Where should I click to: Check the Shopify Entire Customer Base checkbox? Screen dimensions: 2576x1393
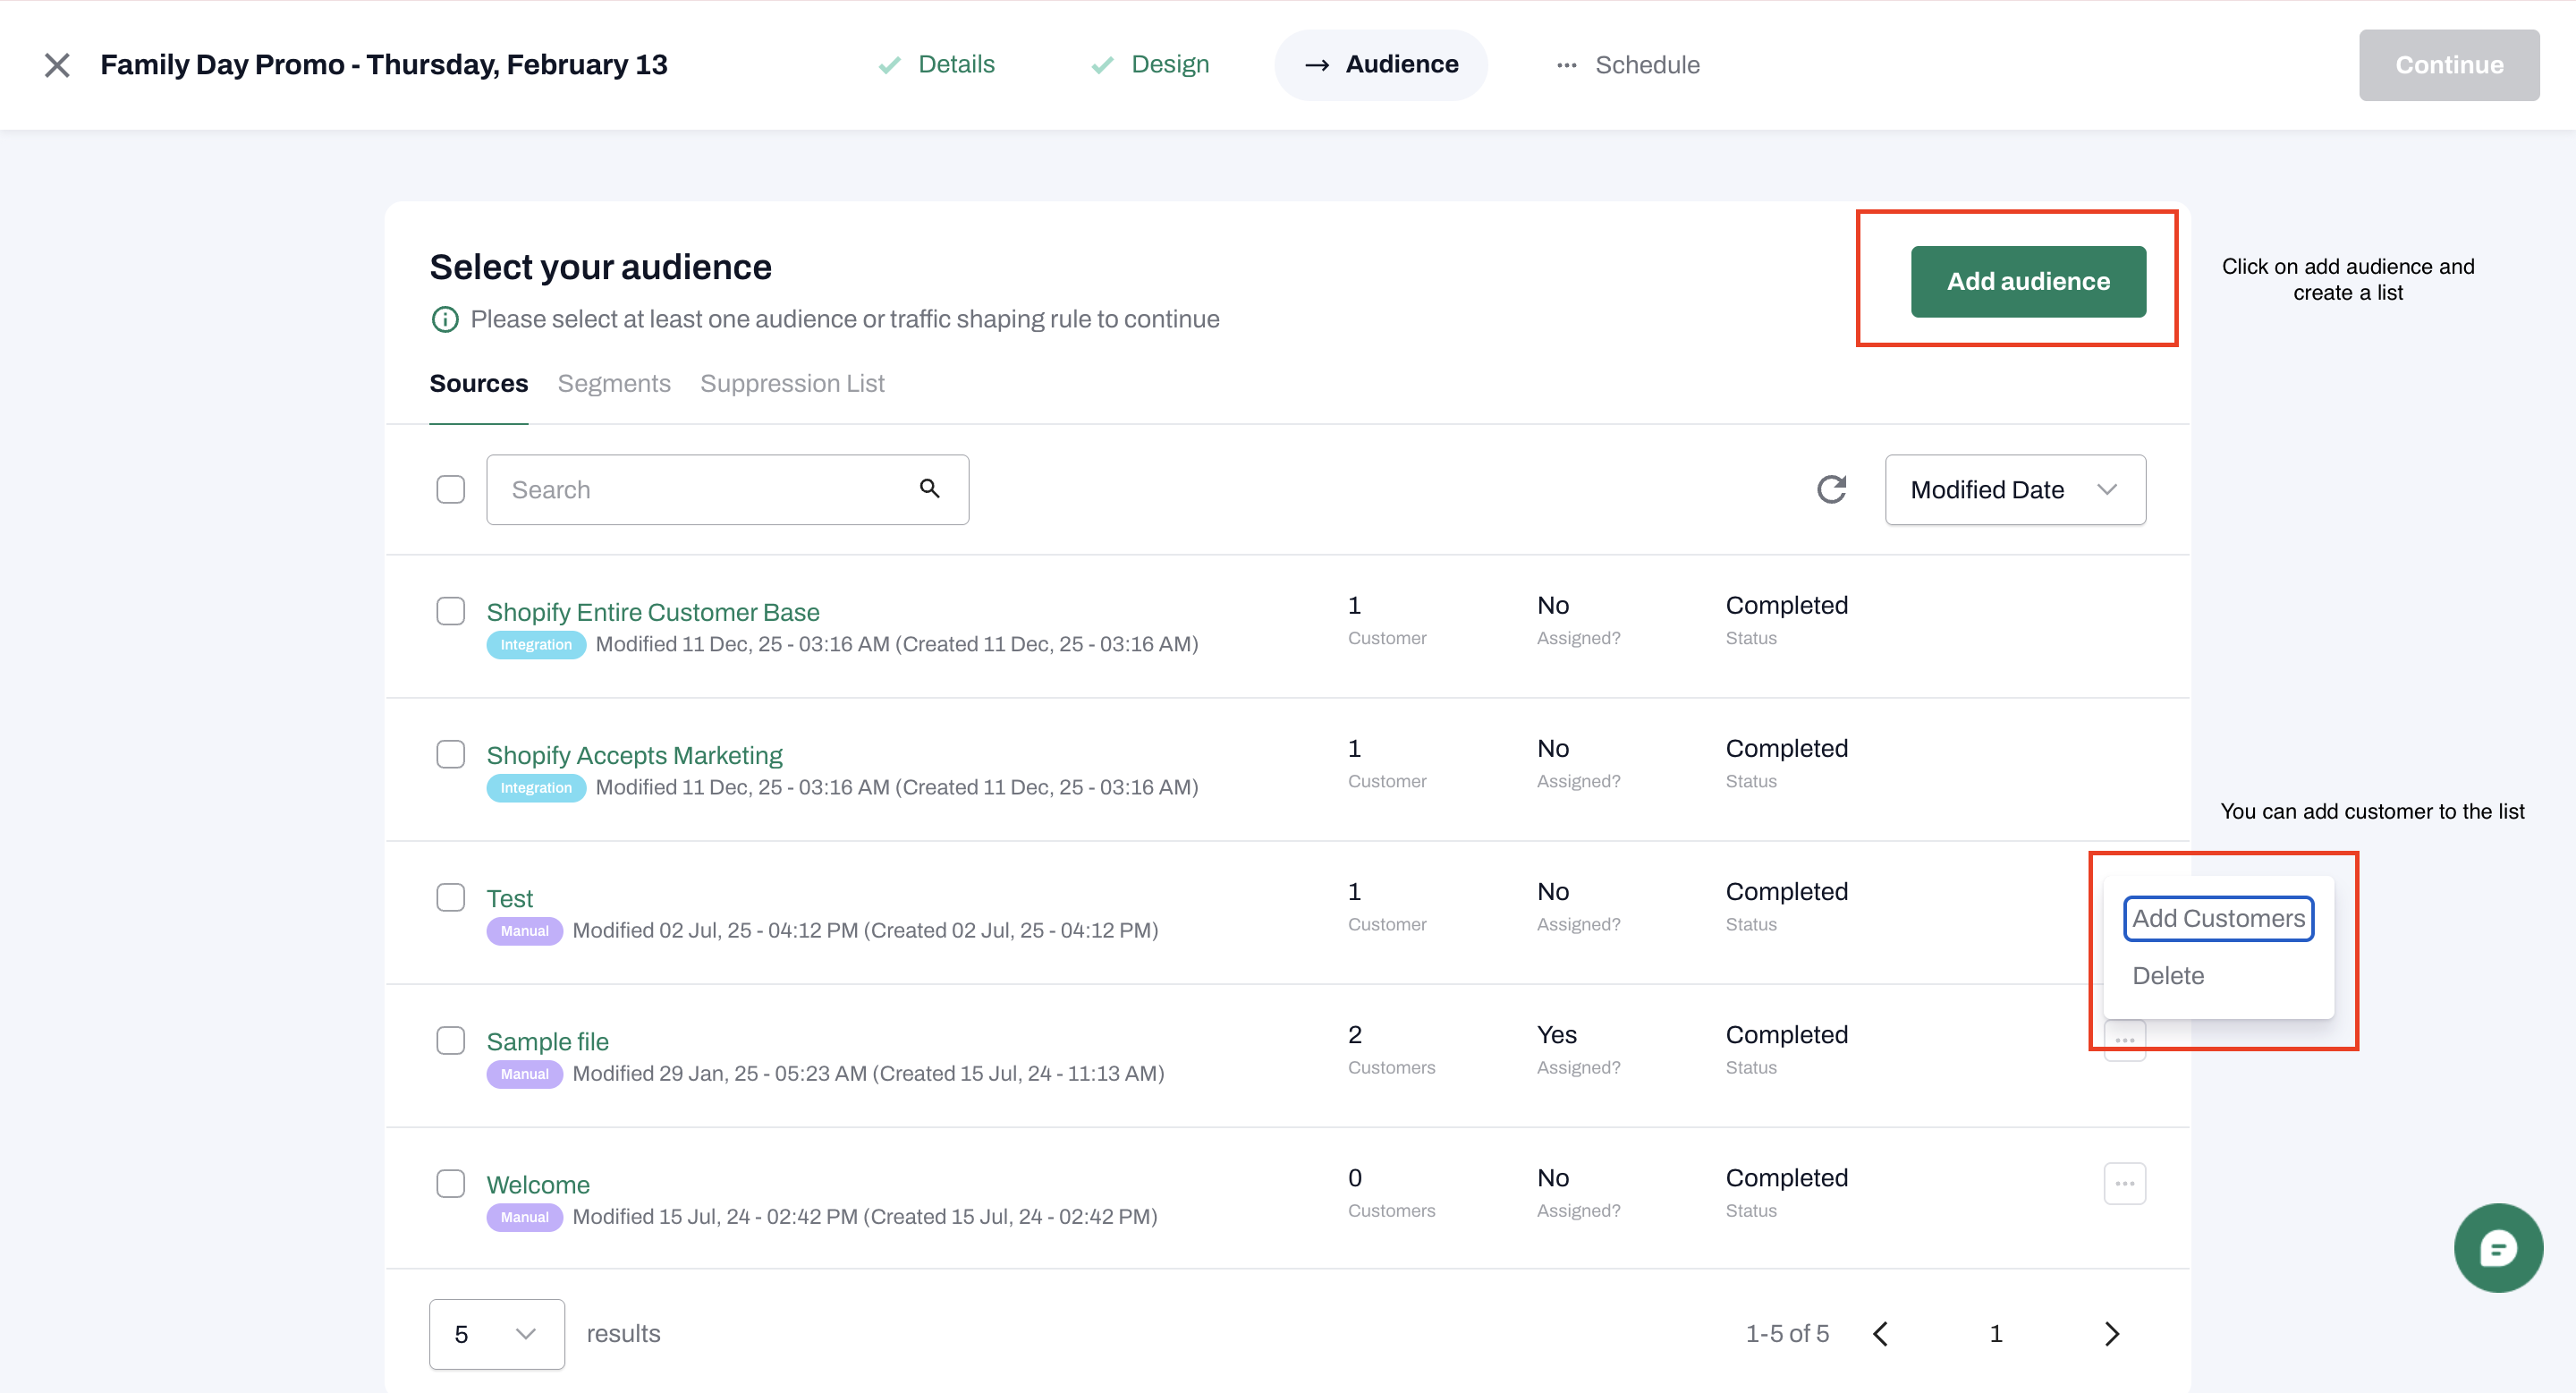[x=450, y=611]
